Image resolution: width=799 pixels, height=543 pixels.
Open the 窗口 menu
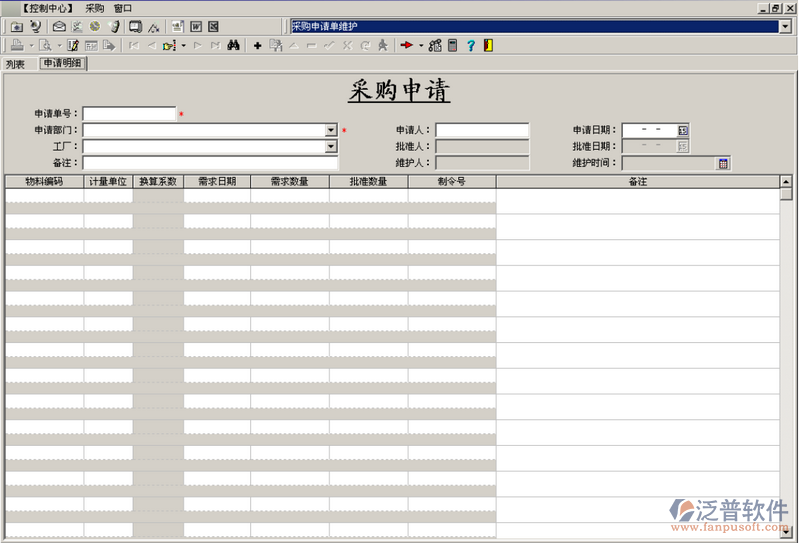click(122, 8)
